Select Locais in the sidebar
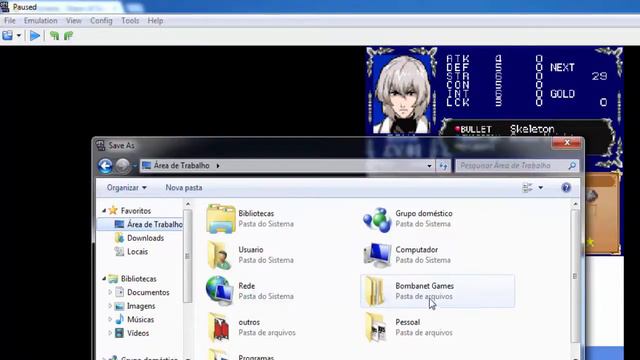Screen dimensions: 640x360 (x=137, y=251)
